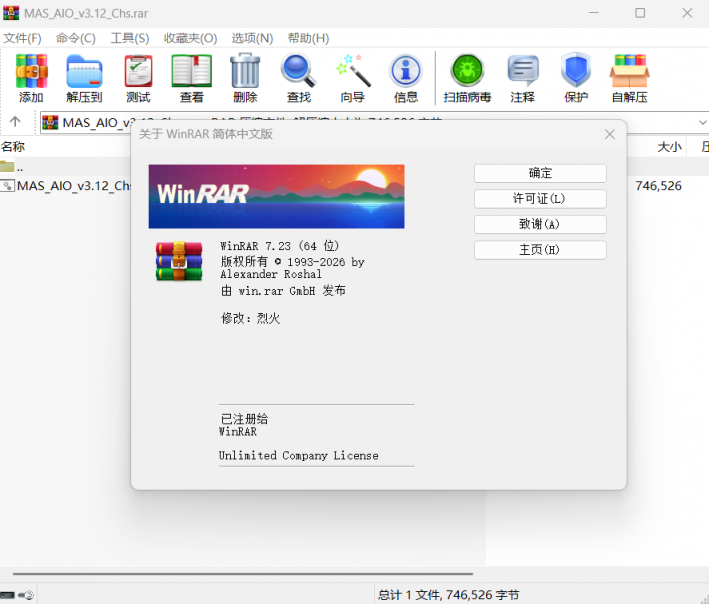
Task: Click '修改: 烈火' text in dialog
Action: (x=250, y=318)
